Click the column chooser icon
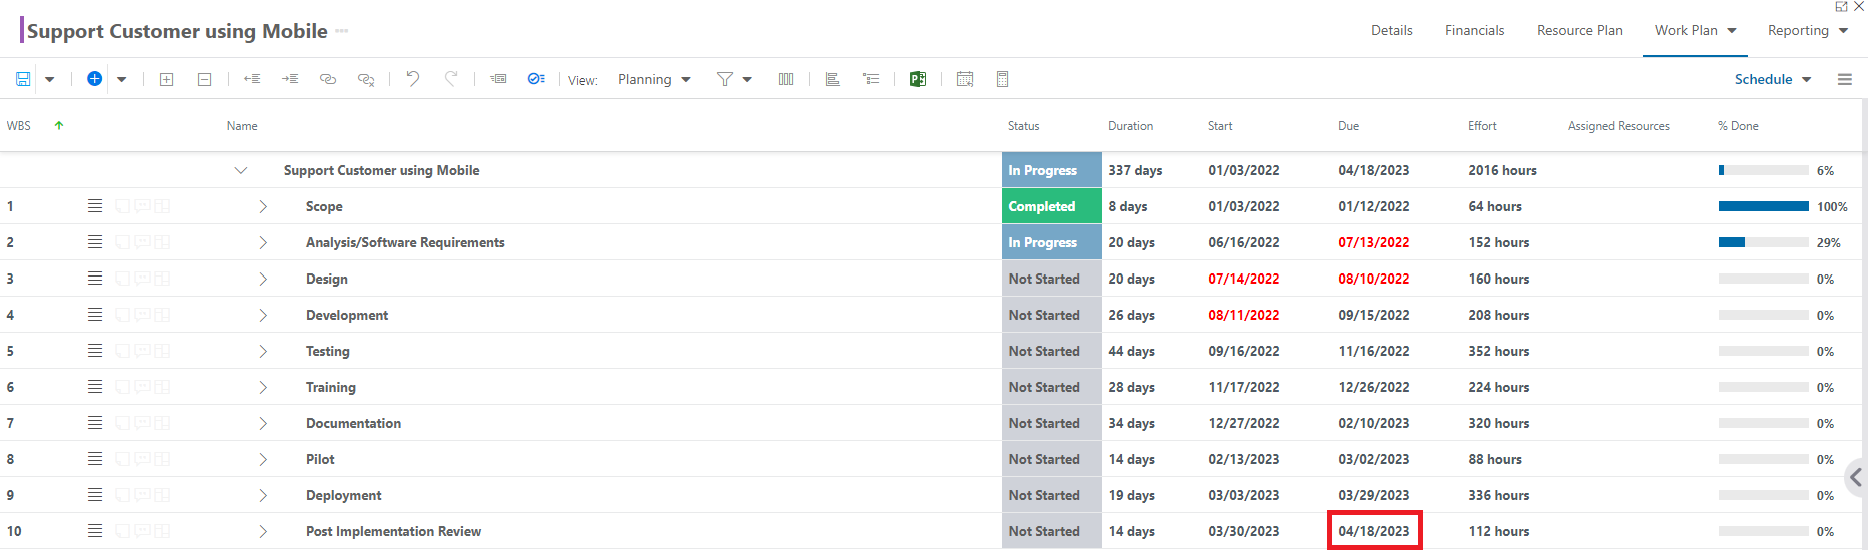The width and height of the screenshot is (1868, 550). [x=786, y=79]
